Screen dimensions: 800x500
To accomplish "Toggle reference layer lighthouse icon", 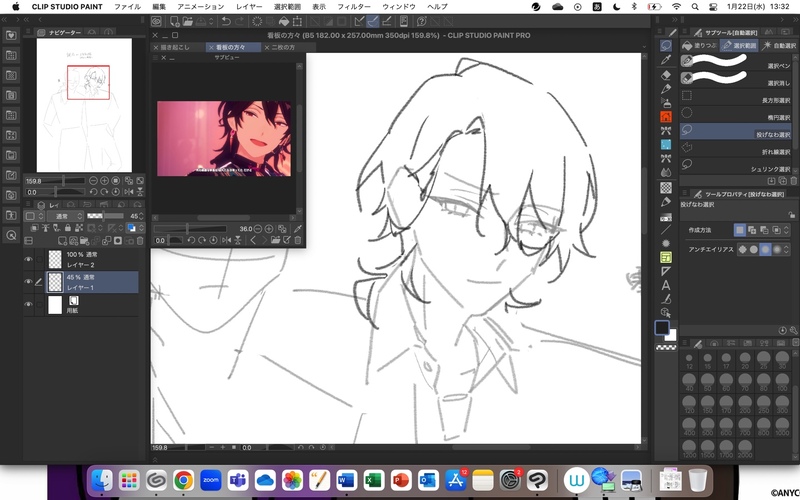I will (x=45, y=228).
